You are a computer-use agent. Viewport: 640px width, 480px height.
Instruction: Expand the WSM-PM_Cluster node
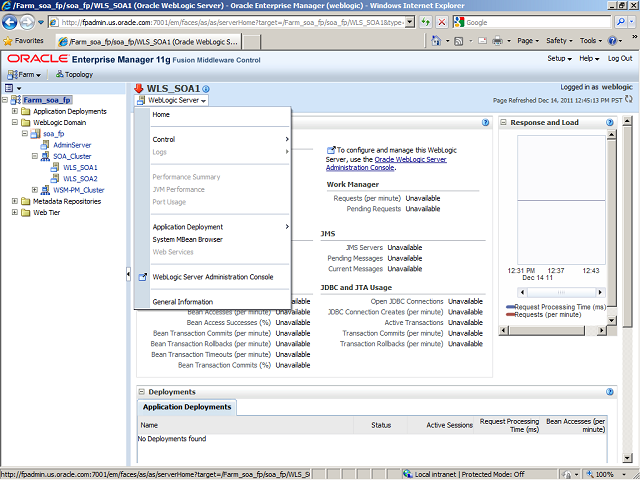pos(35,189)
